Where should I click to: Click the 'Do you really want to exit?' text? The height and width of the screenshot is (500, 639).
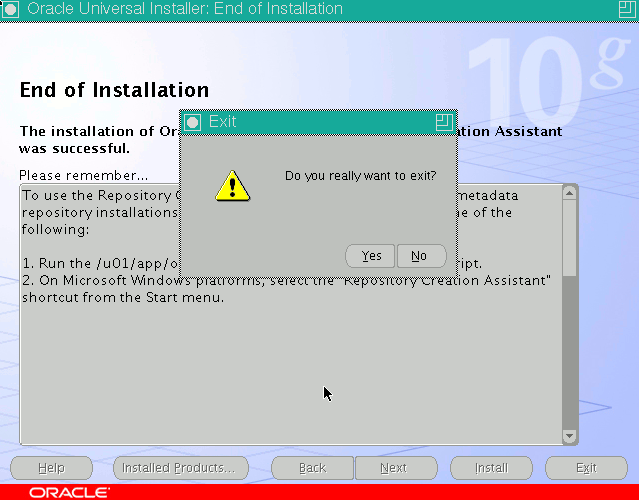pyautogui.click(x=360, y=176)
